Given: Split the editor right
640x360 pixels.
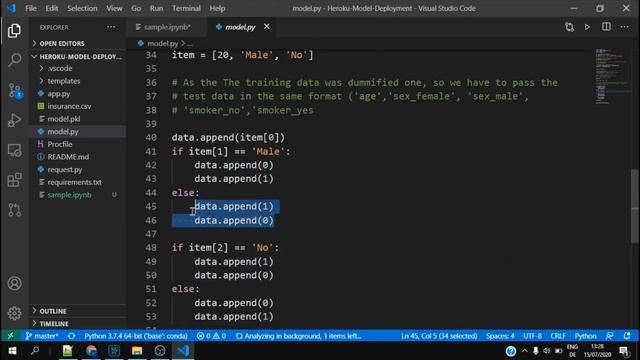Looking at the screenshot, I should tap(606, 27).
